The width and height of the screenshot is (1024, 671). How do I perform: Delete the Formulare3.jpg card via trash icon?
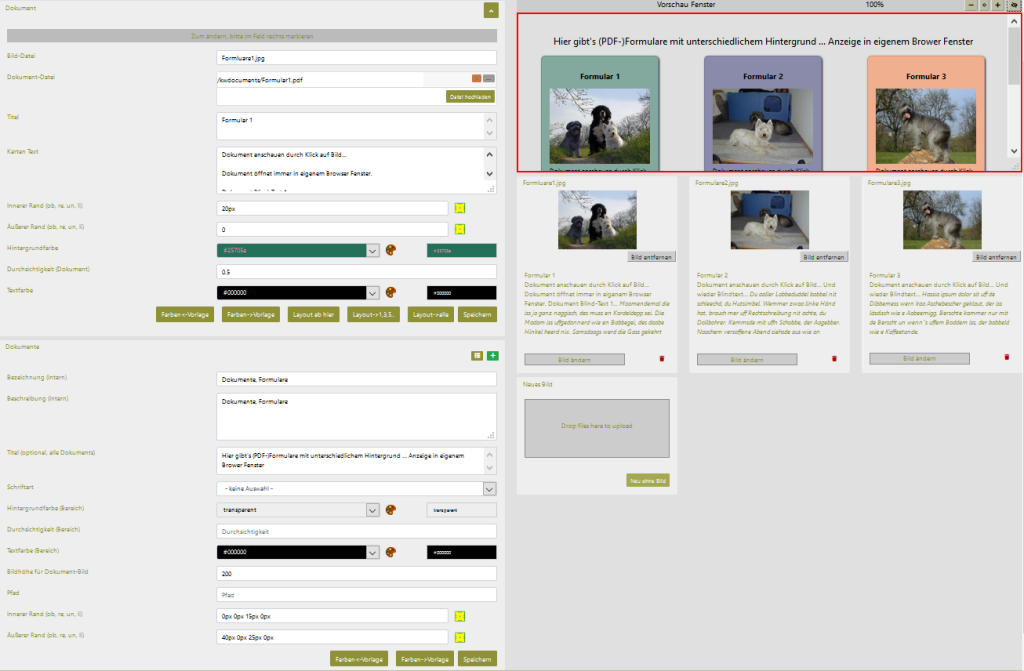pos(1006,356)
